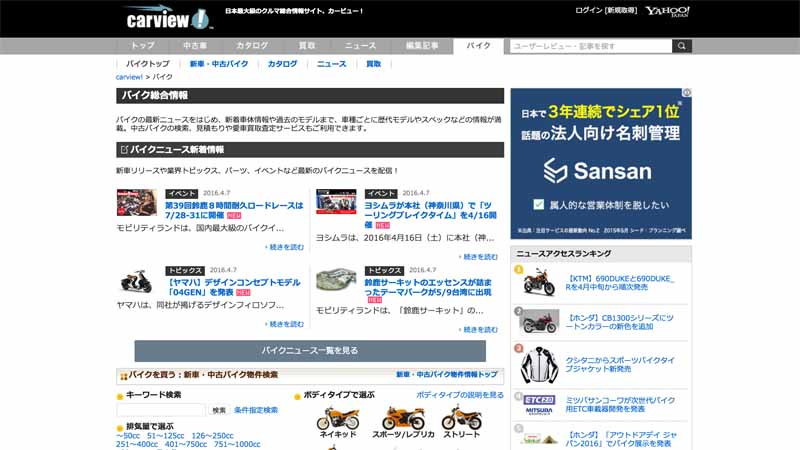The image size is (800, 450).
Task: Click the ログイン link in header
Action: point(589,10)
